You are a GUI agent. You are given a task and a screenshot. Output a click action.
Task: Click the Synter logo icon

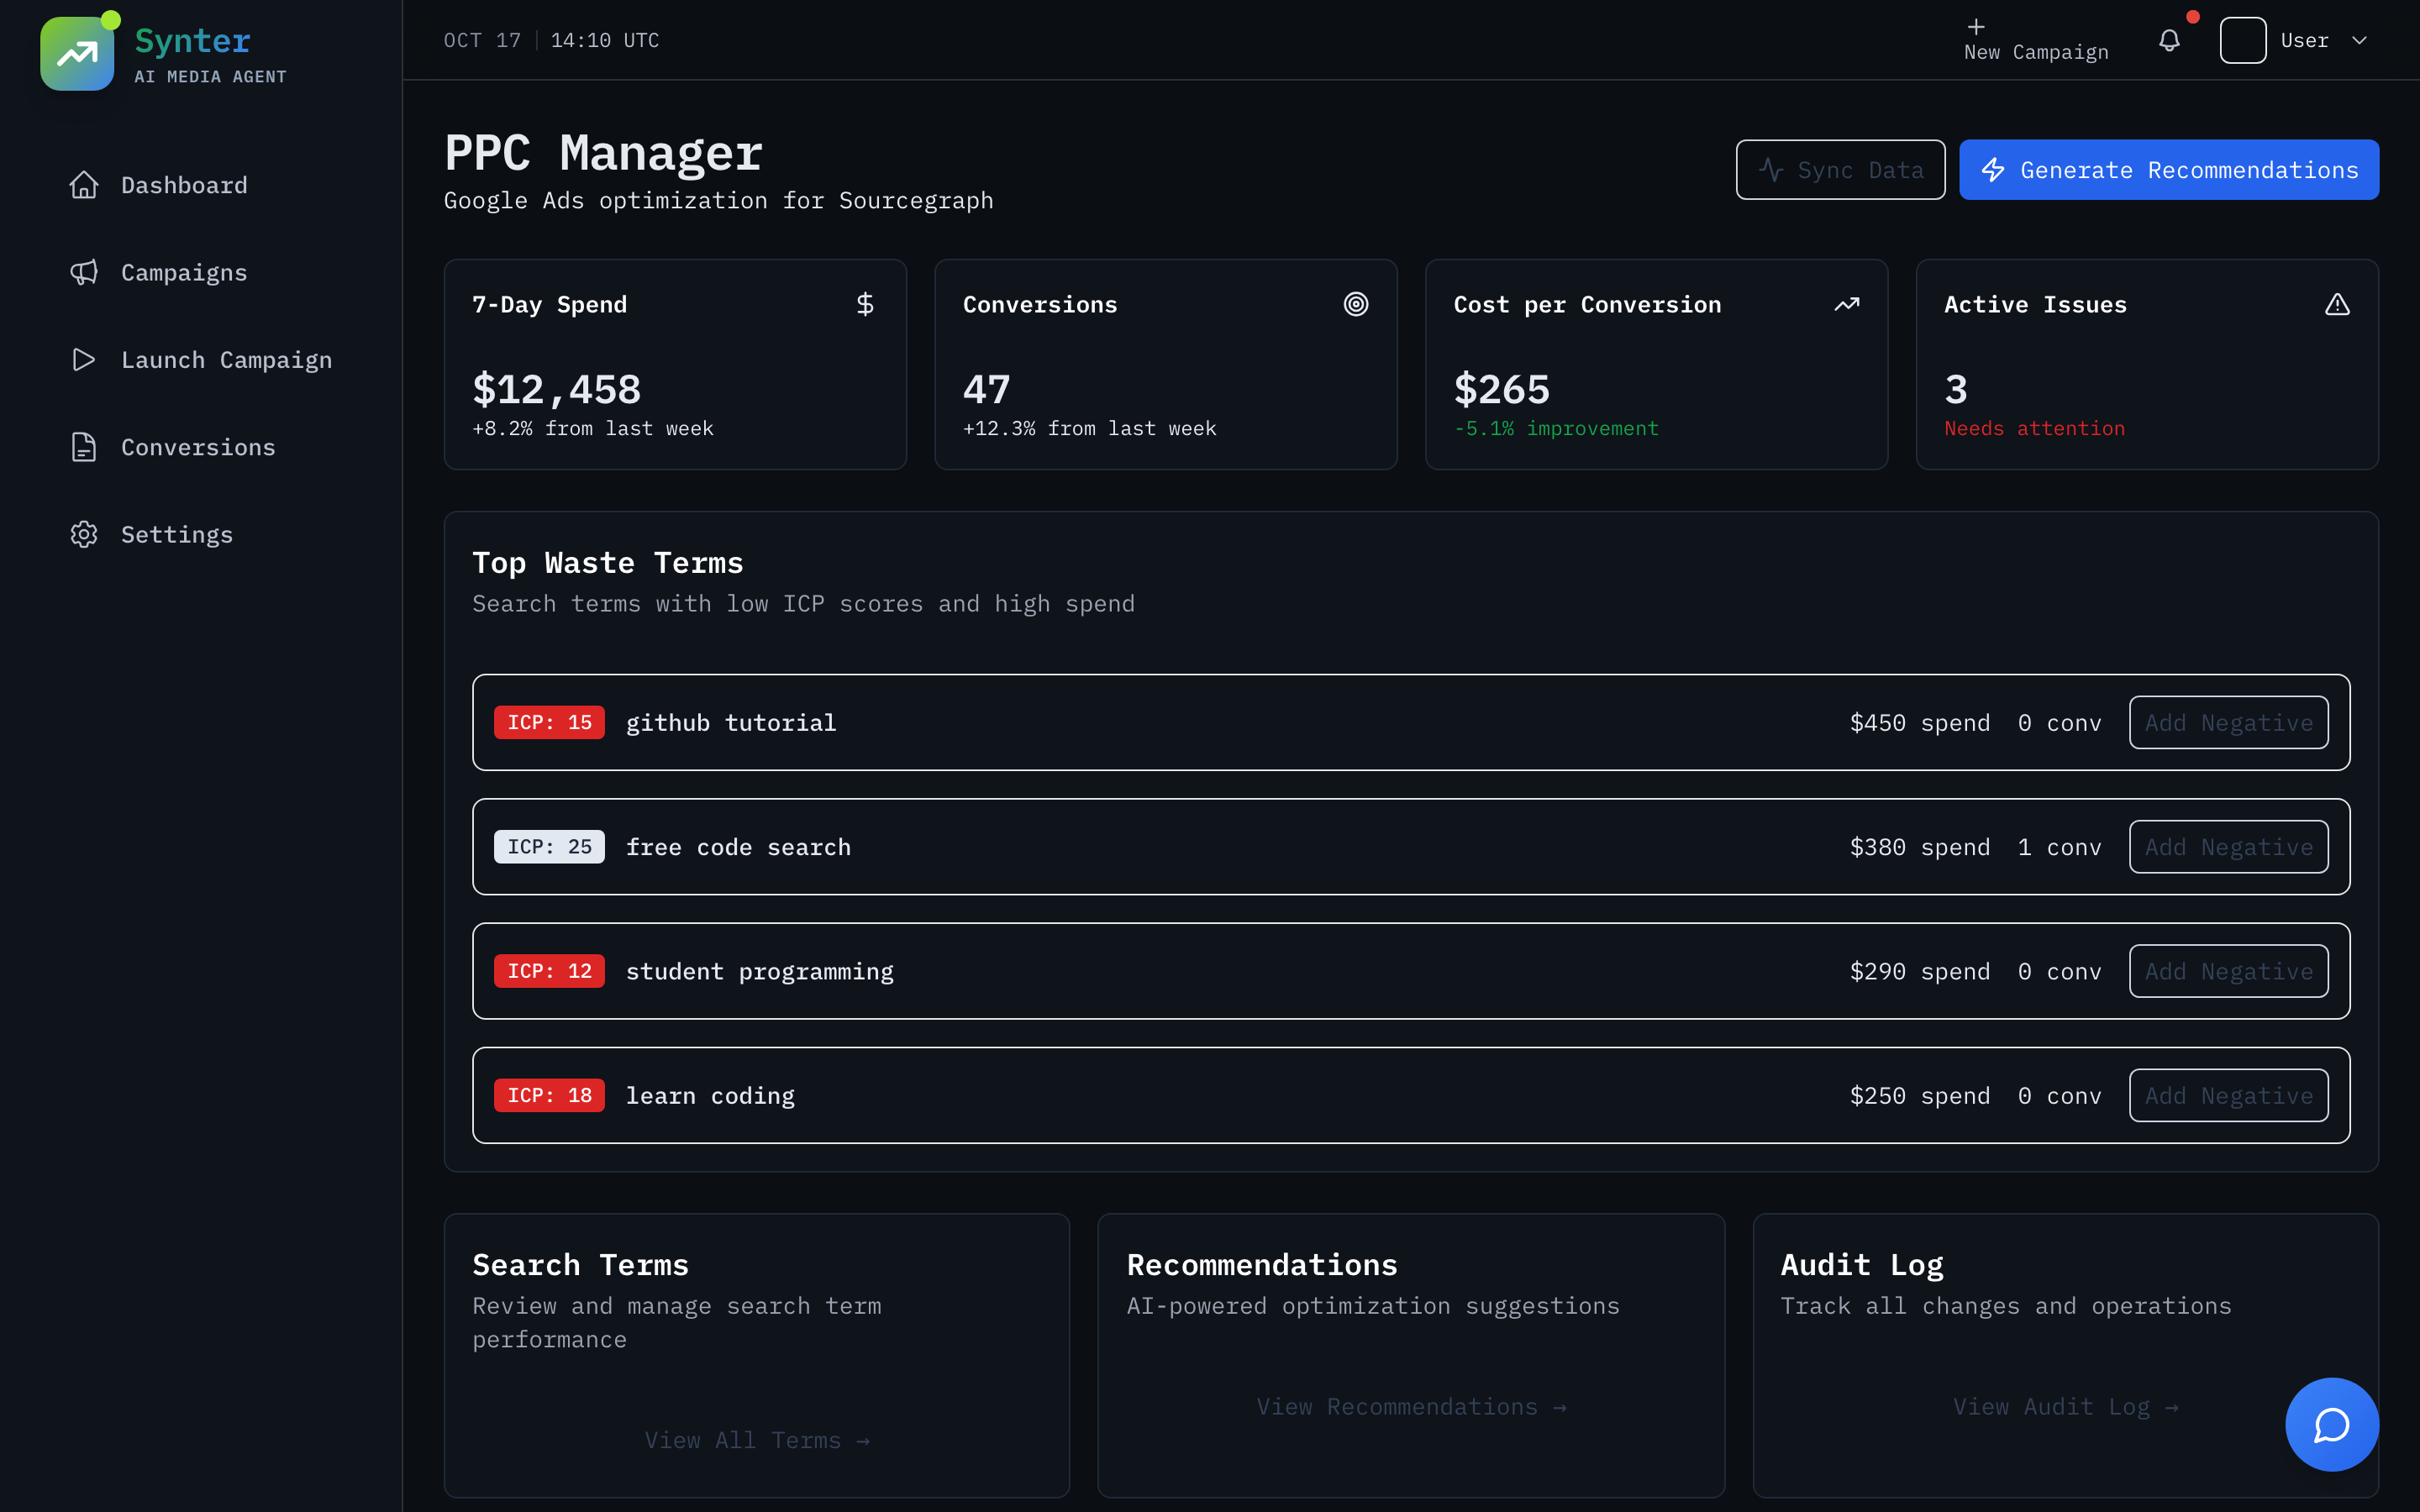pyautogui.click(x=77, y=54)
